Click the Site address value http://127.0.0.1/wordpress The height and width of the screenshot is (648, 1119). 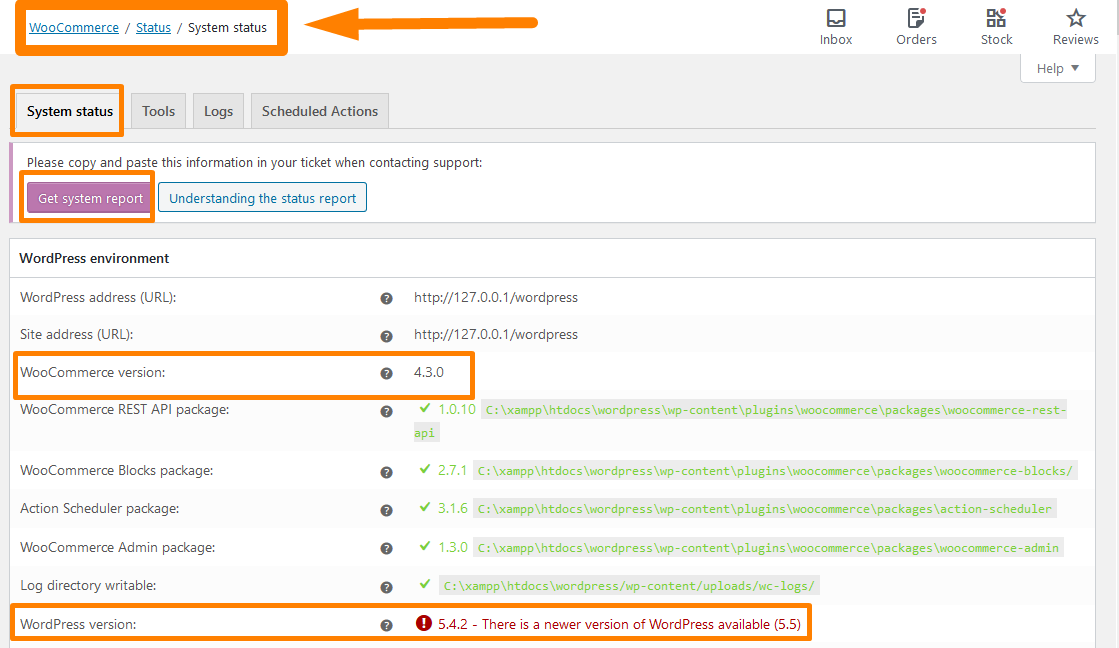[x=496, y=335]
